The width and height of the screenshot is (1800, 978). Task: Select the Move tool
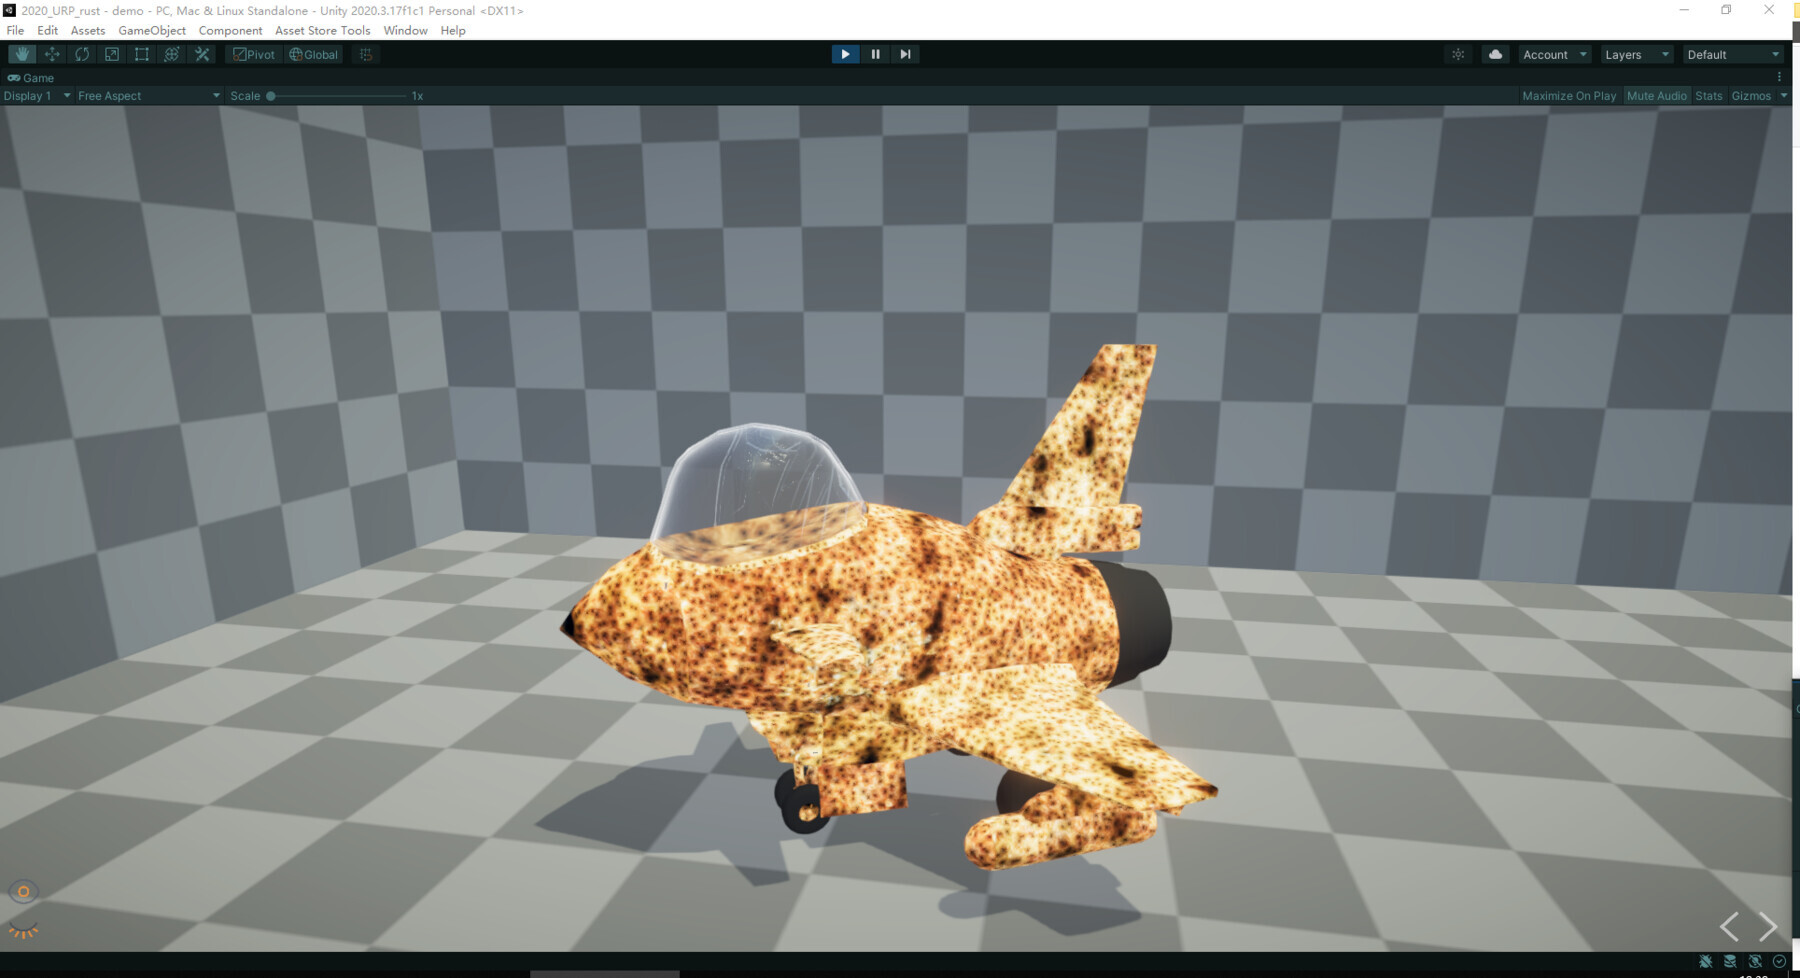pos(51,54)
